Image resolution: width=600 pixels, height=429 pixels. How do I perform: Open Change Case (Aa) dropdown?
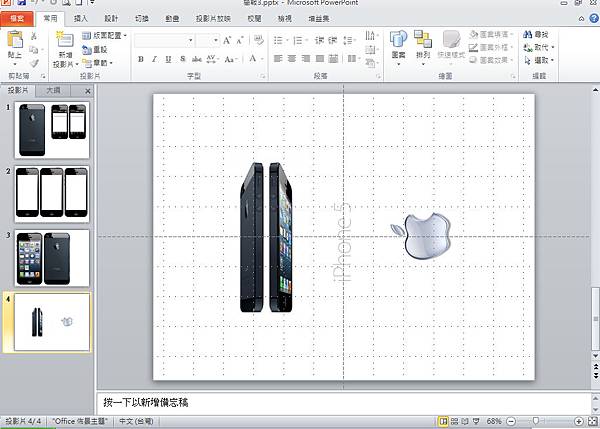click(x=231, y=59)
